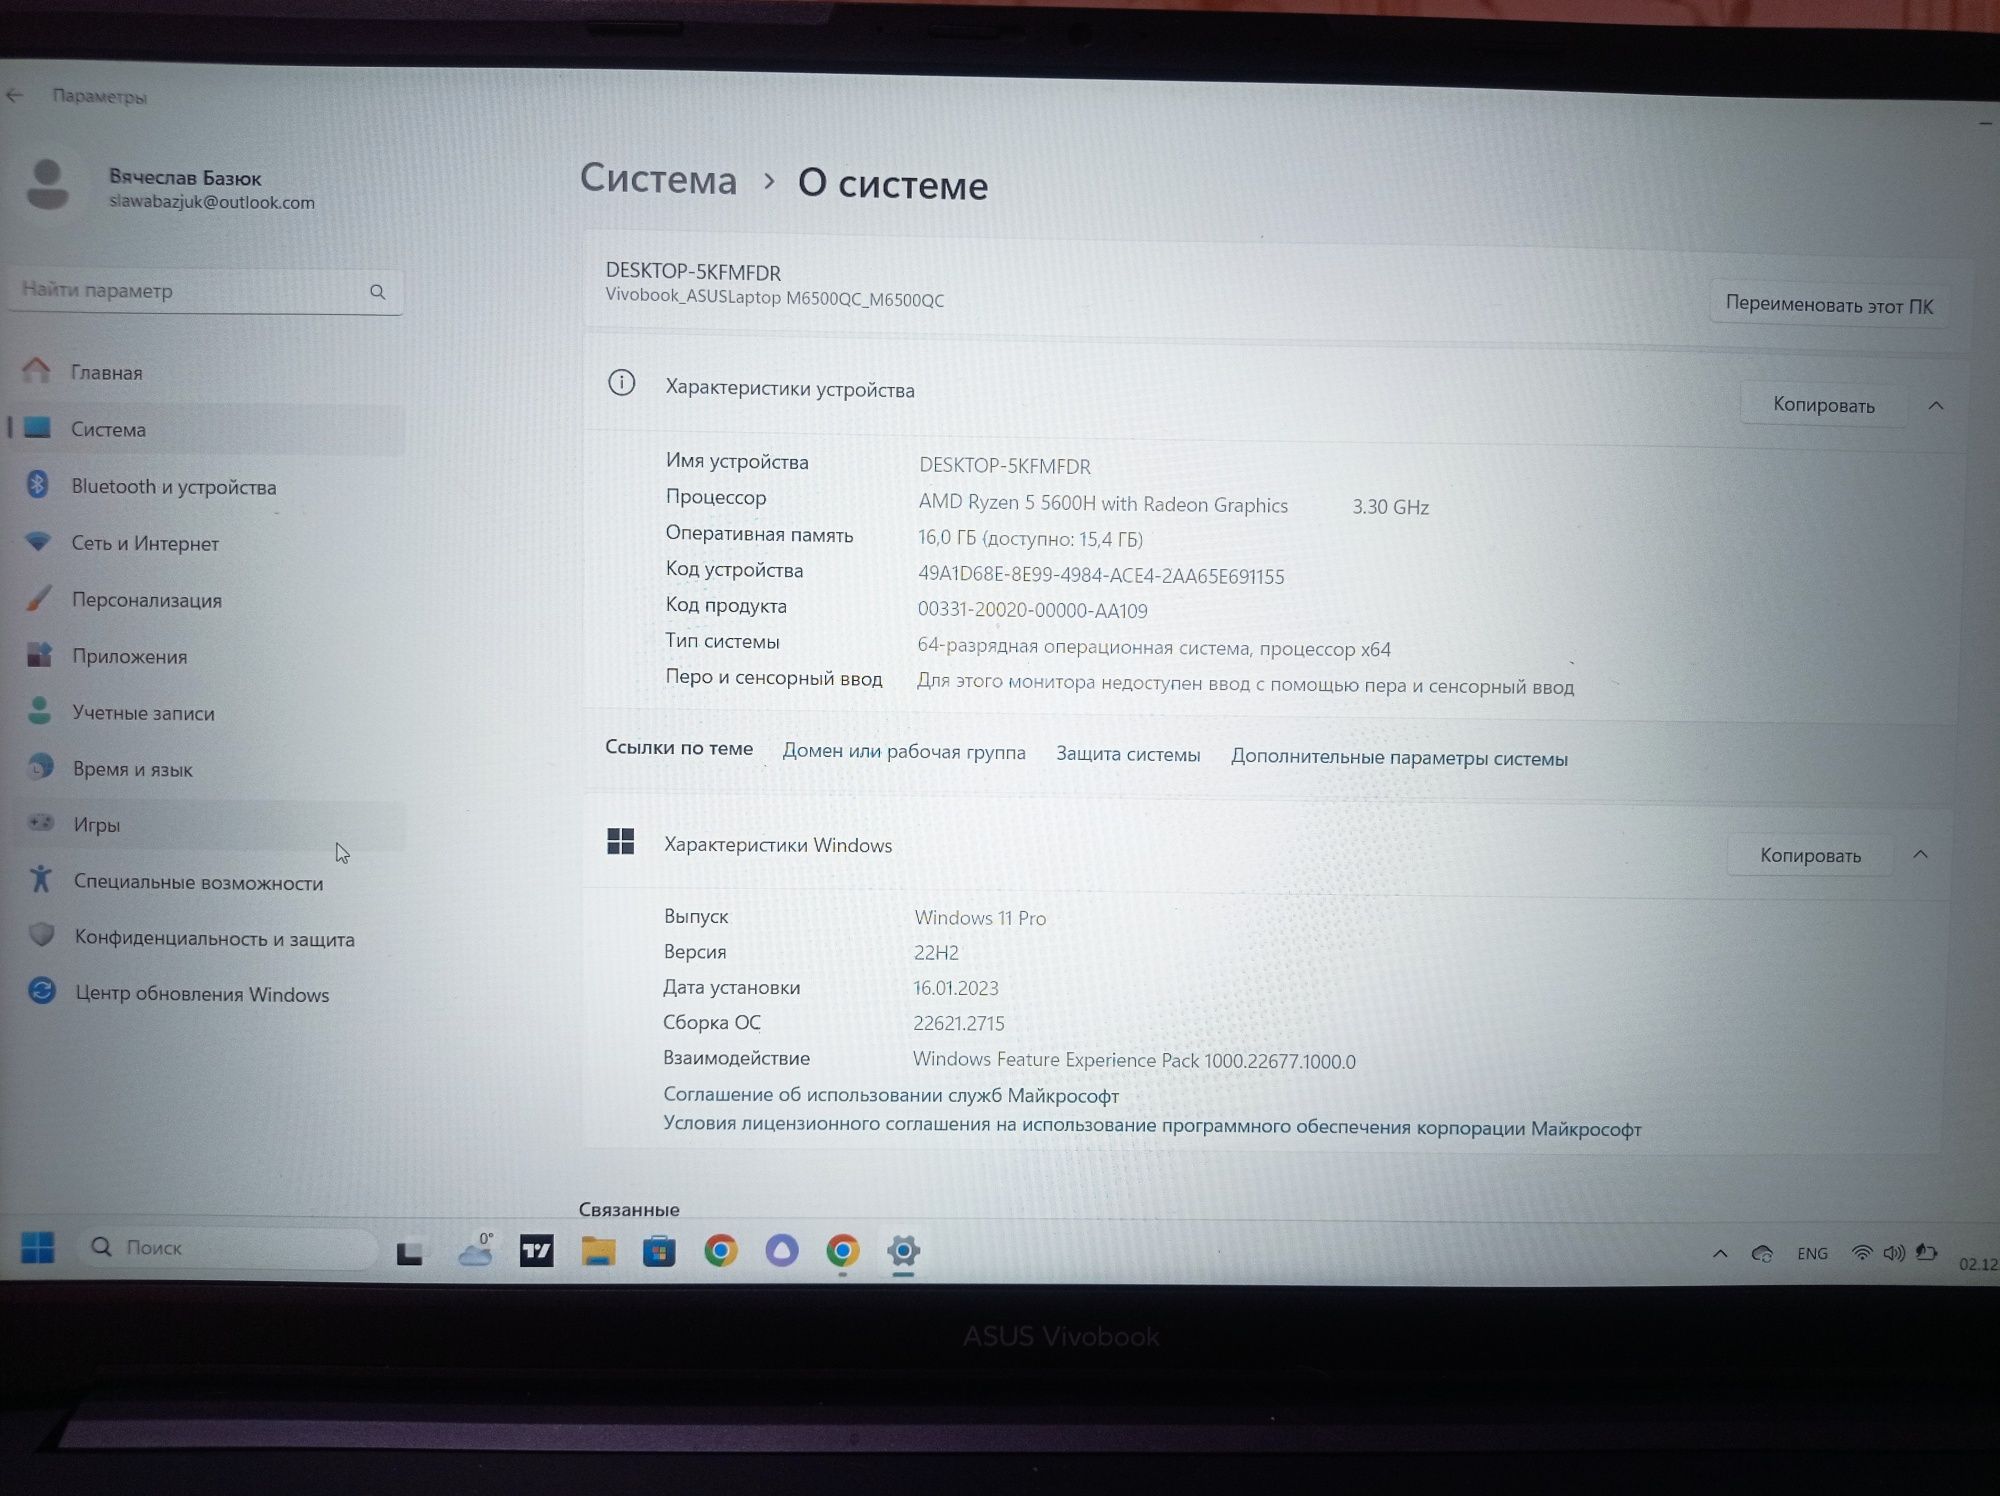Click the Windows Update icon in sidebar
2000x1496 pixels.
tap(41, 990)
